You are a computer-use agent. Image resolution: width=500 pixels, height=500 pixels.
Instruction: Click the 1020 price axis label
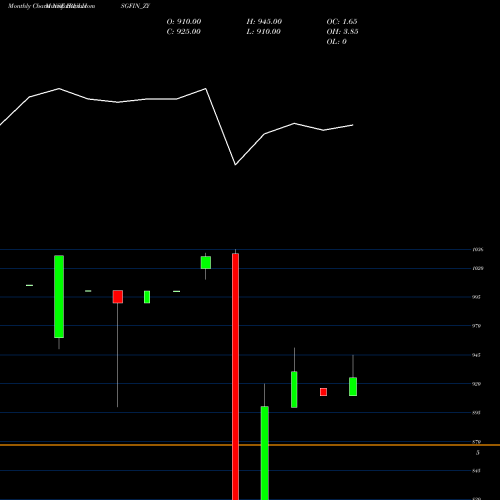point(478,268)
